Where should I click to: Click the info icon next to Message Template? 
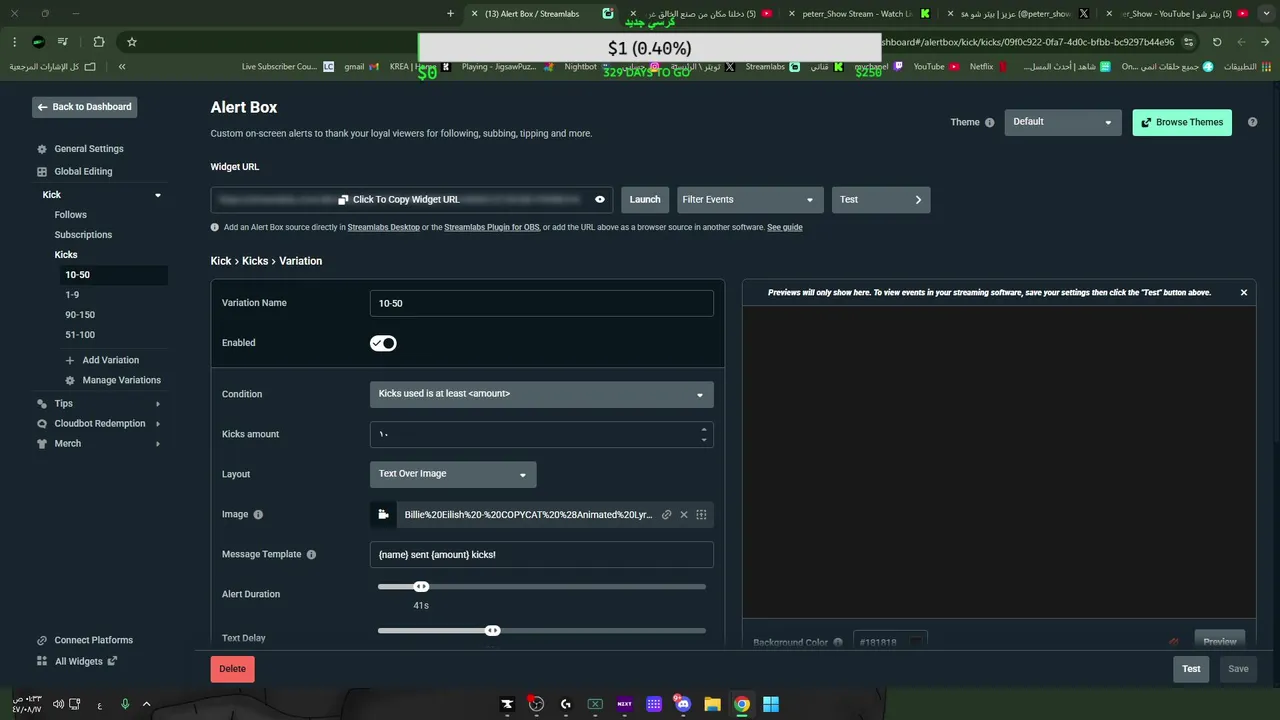click(311, 555)
